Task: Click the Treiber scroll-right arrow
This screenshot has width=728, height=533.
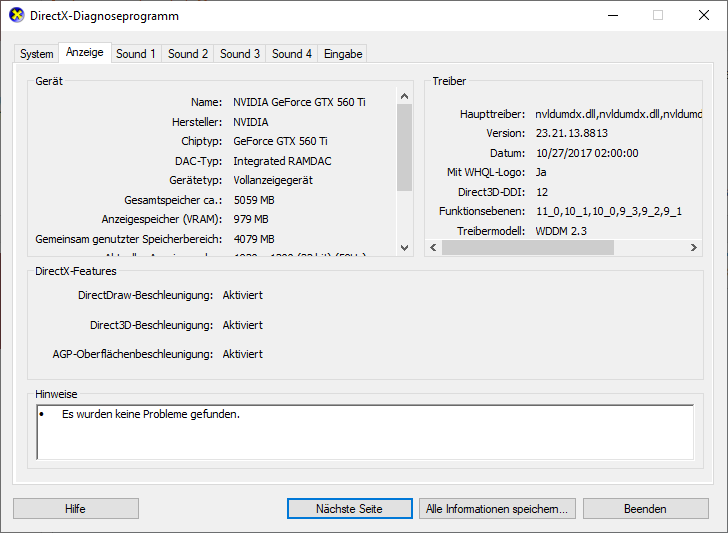Action: tap(694, 247)
